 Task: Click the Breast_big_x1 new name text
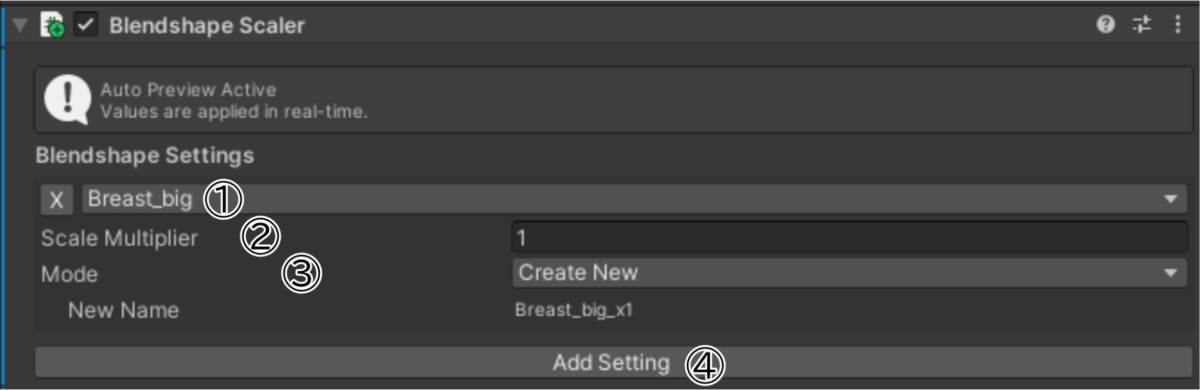pyautogui.click(x=574, y=310)
